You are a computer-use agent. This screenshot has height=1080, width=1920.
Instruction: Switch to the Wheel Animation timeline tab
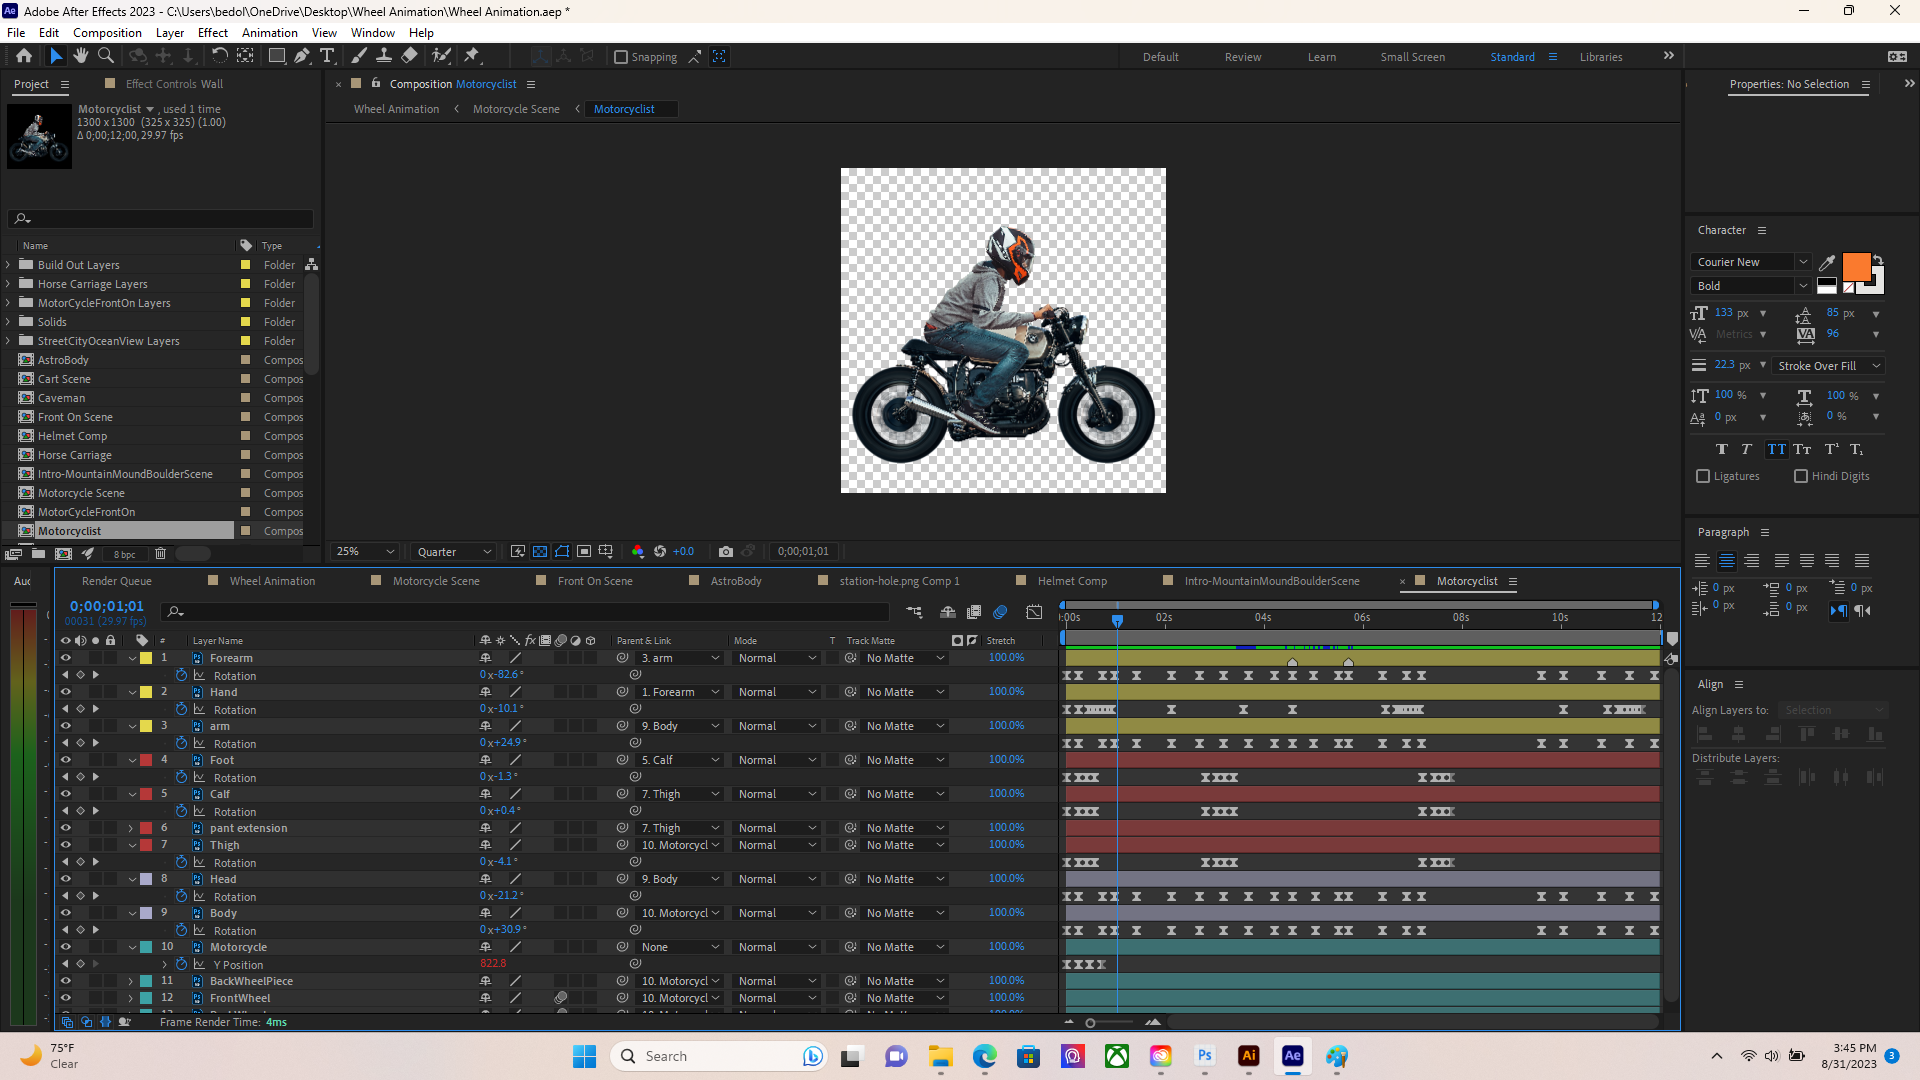pyautogui.click(x=272, y=581)
